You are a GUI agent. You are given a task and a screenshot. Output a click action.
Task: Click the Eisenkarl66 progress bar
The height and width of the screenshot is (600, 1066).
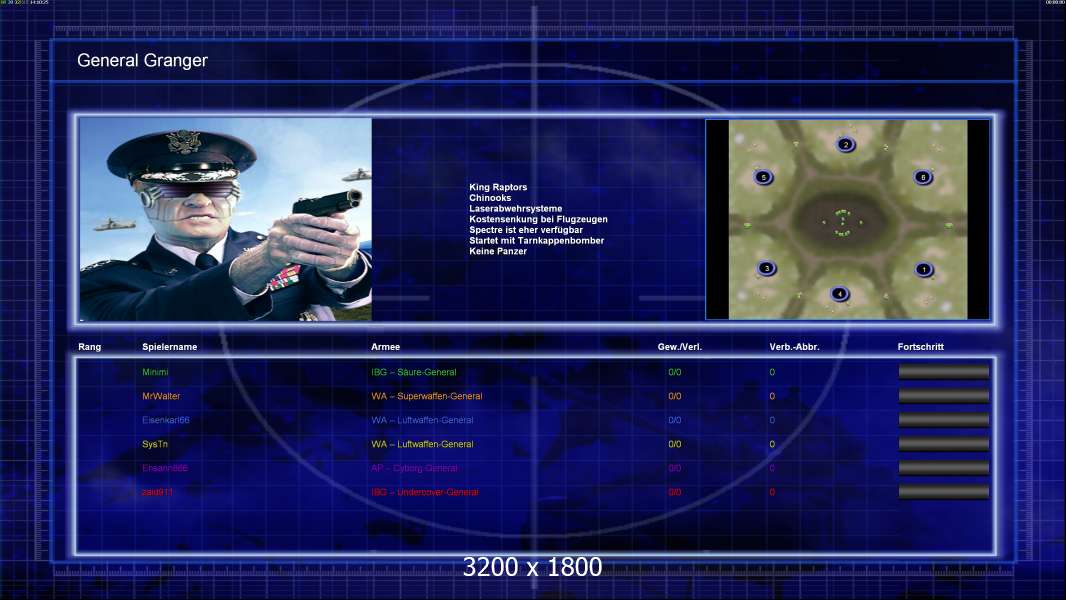[944, 420]
